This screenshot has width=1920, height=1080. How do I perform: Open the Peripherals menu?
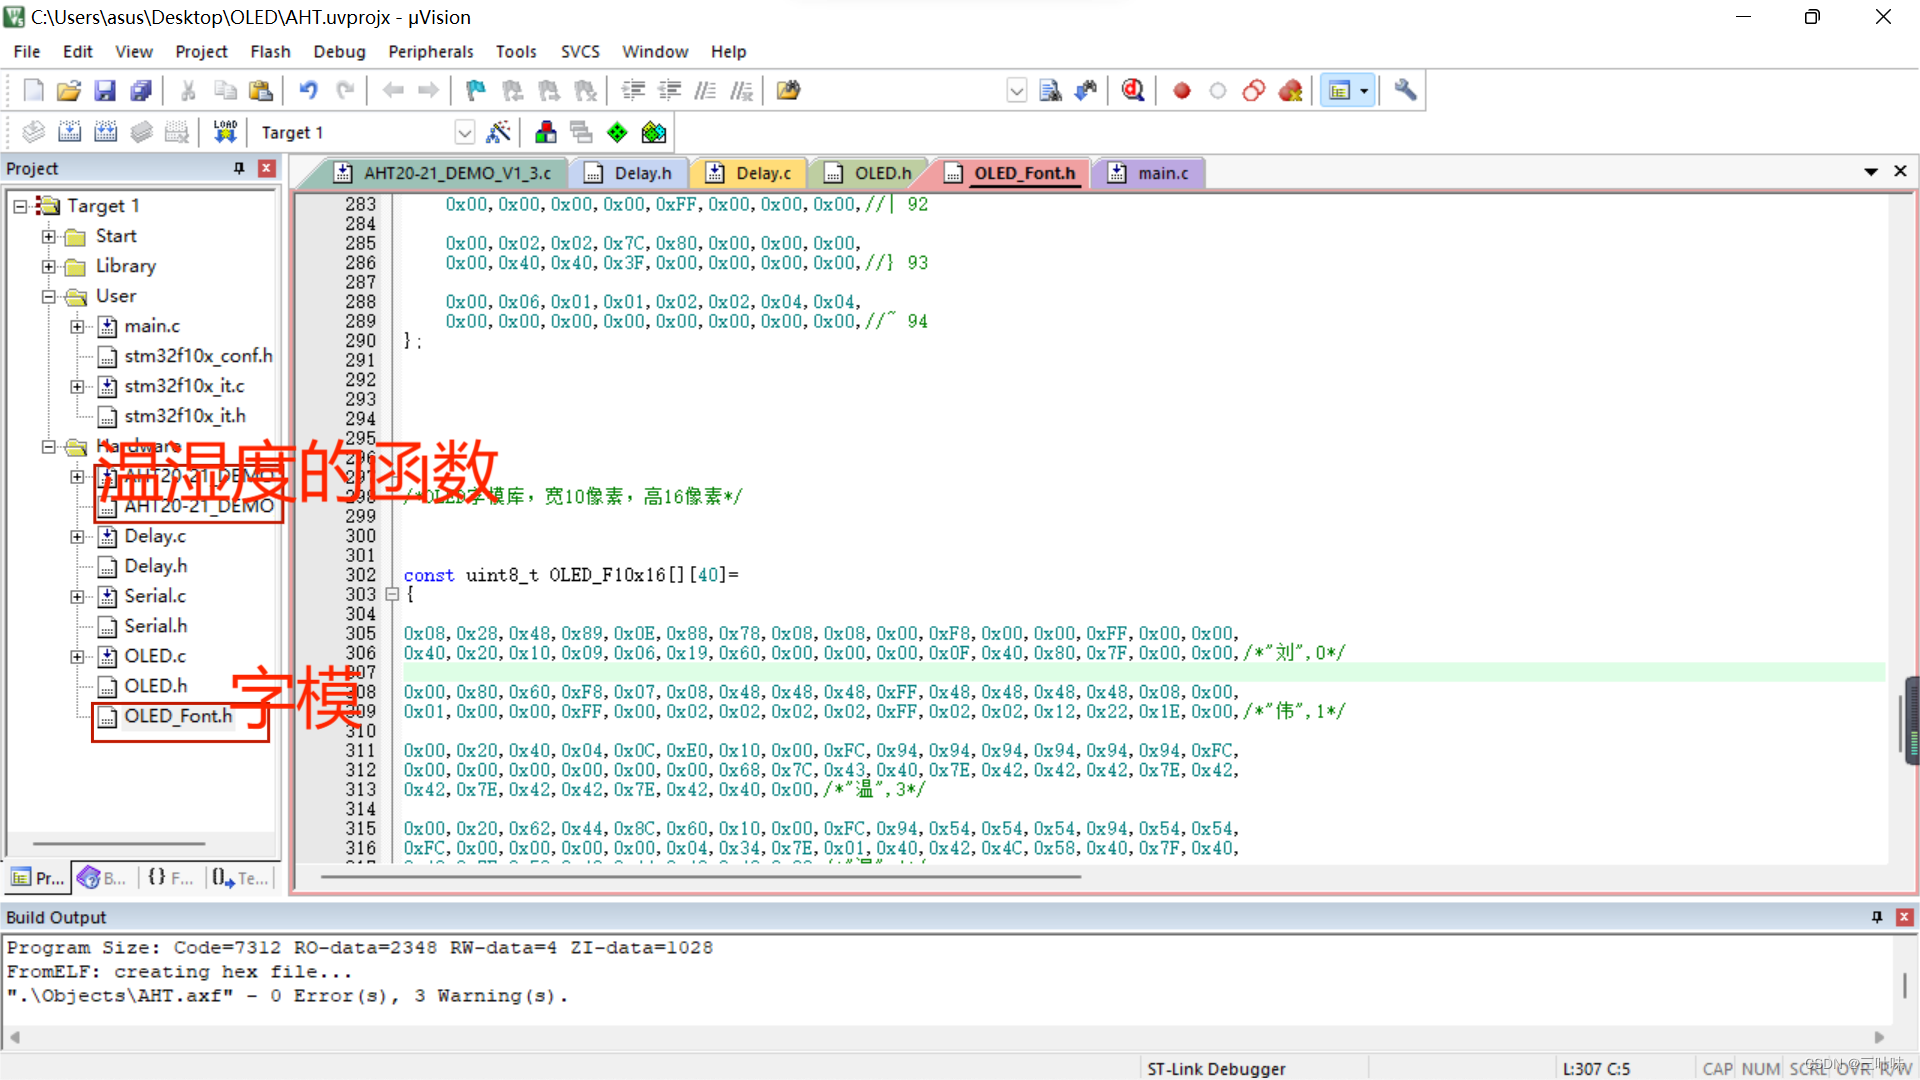point(430,51)
